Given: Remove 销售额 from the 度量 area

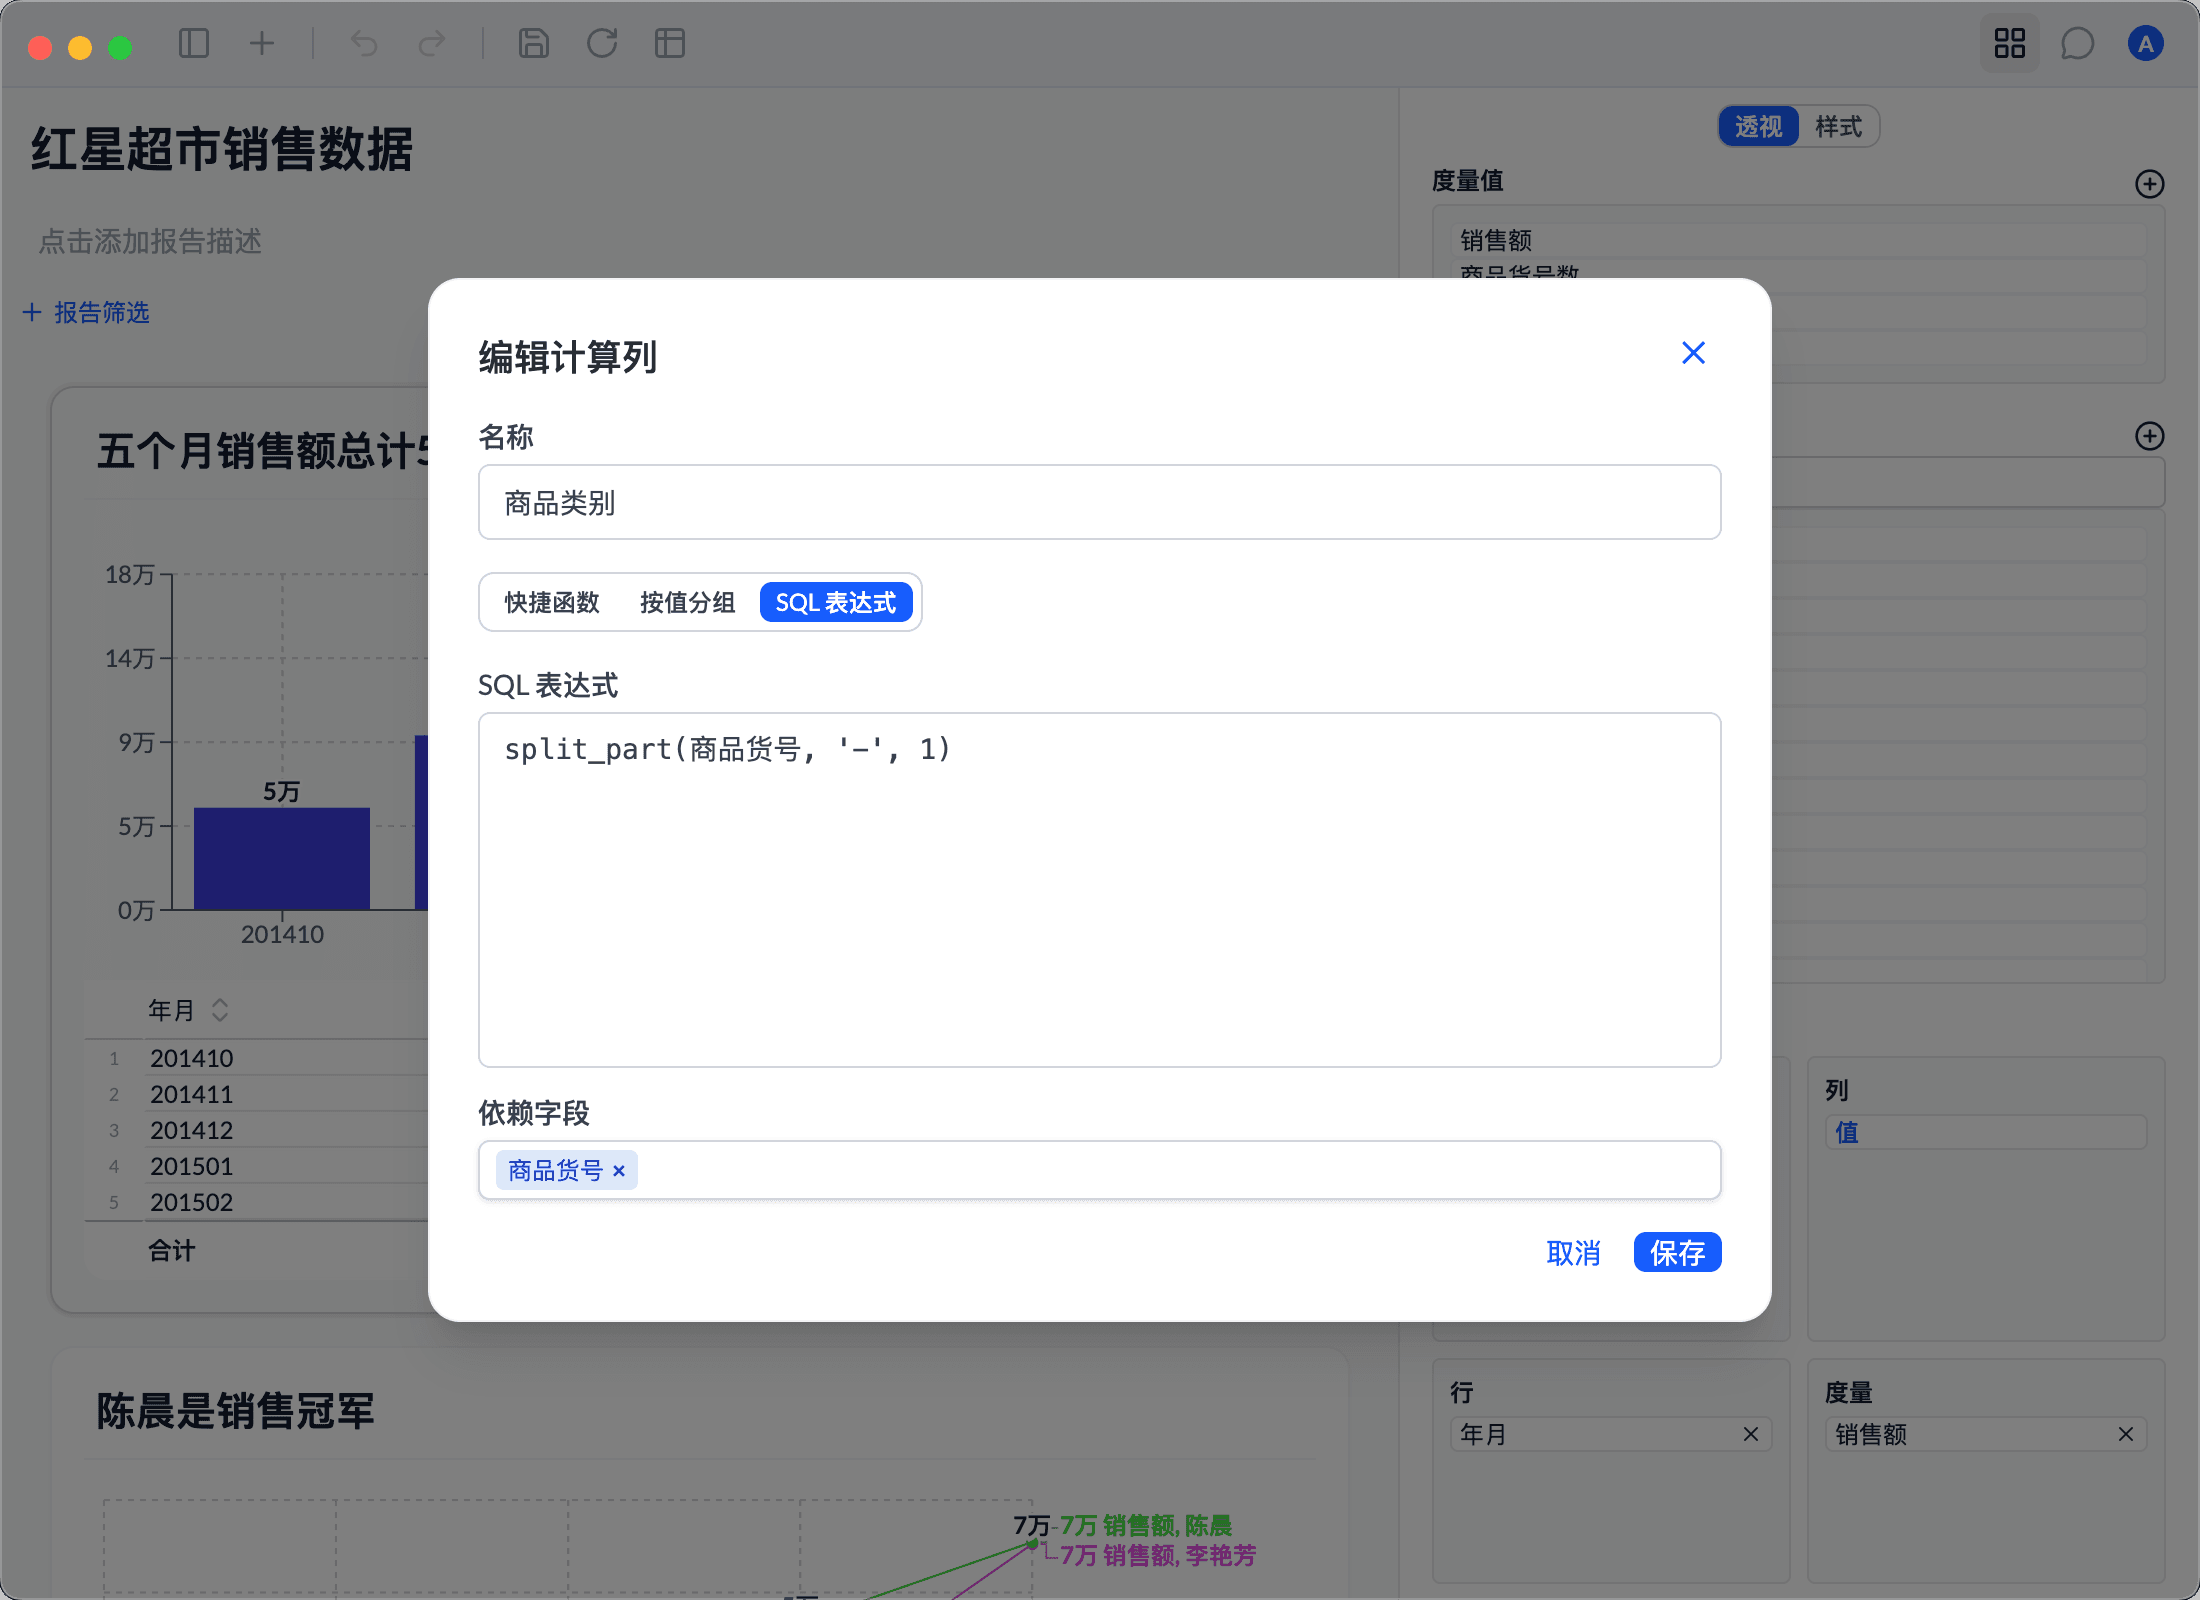Looking at the screenshot, I should [2126, 1434].
